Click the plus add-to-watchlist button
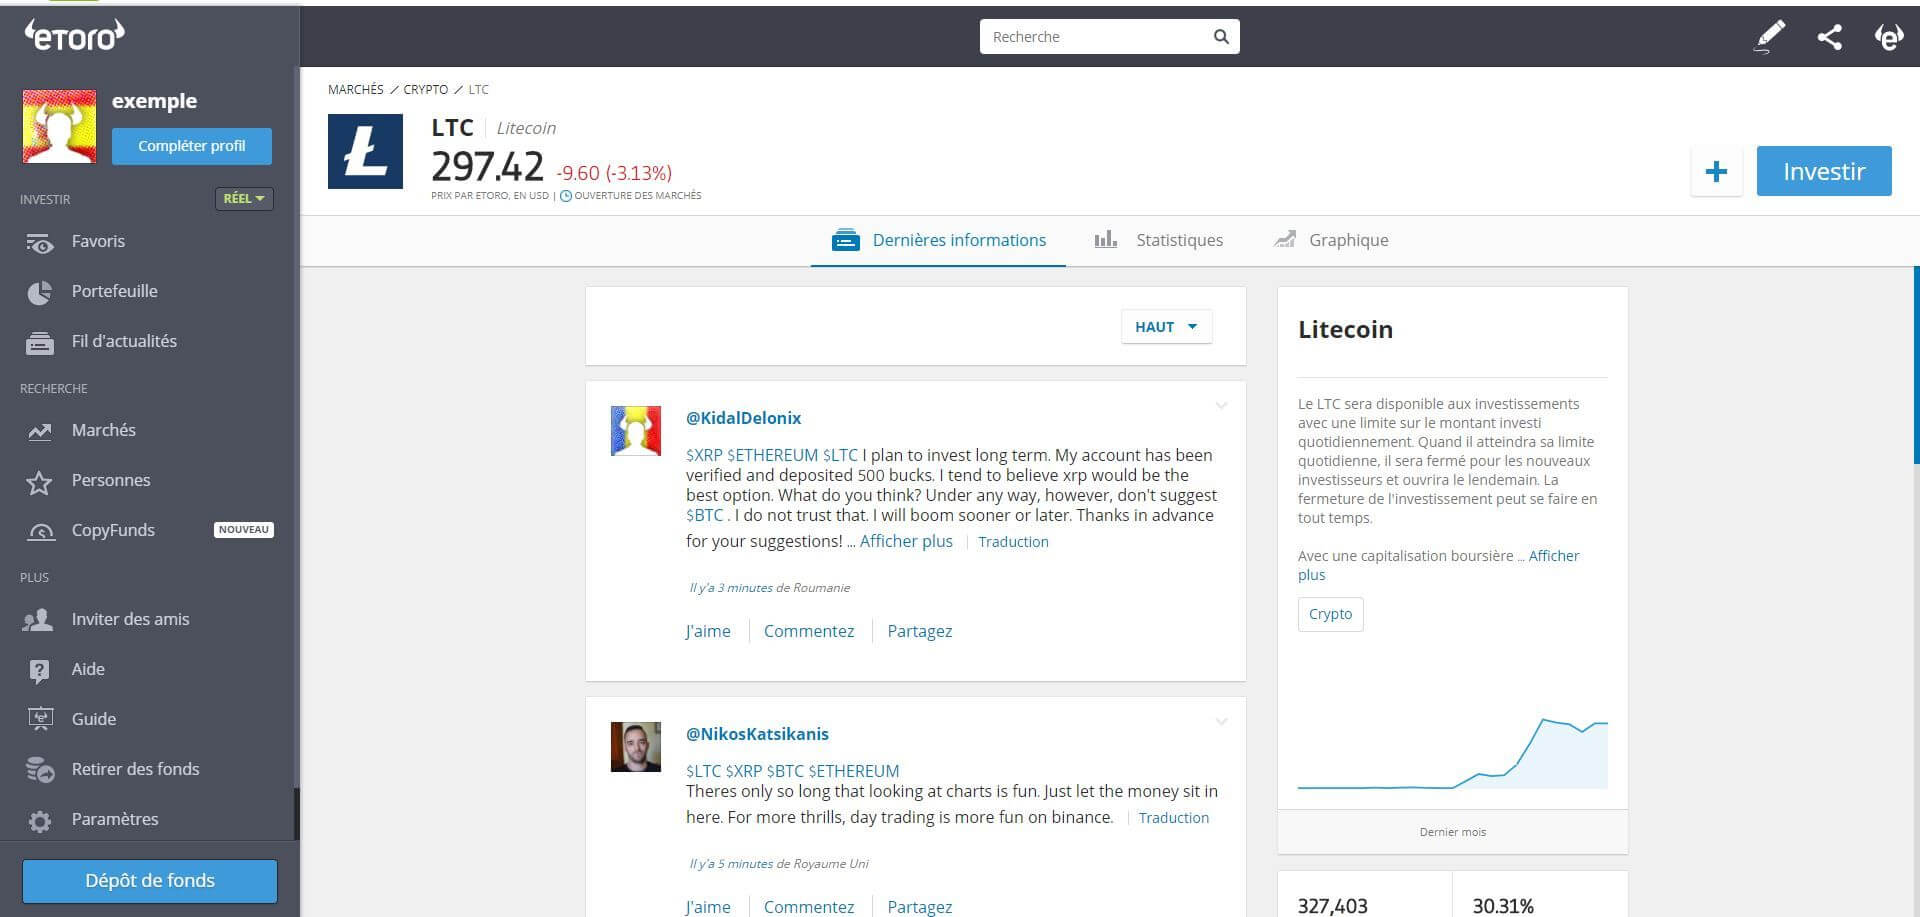The width and height of the screenshot is (1920, 917). (x=1716, y=171)
